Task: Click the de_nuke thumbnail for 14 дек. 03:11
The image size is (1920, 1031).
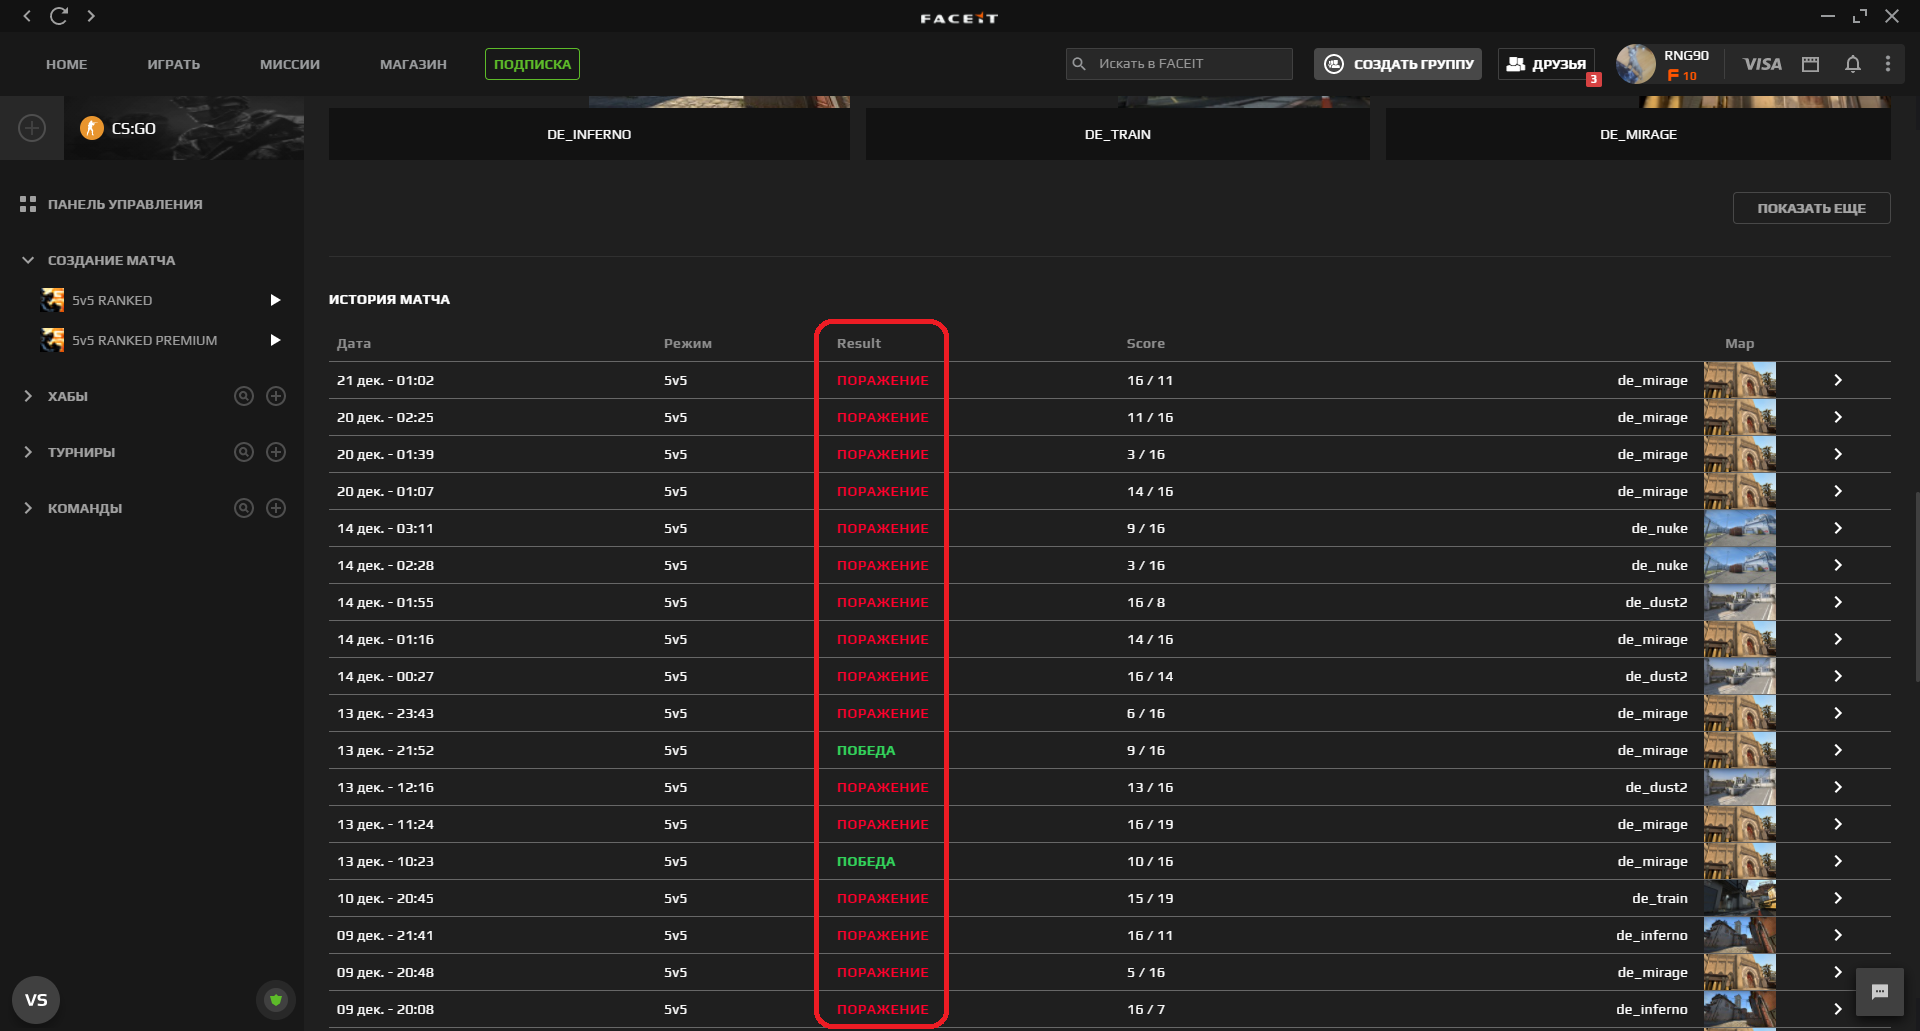Action: (x=1740, y=528)
